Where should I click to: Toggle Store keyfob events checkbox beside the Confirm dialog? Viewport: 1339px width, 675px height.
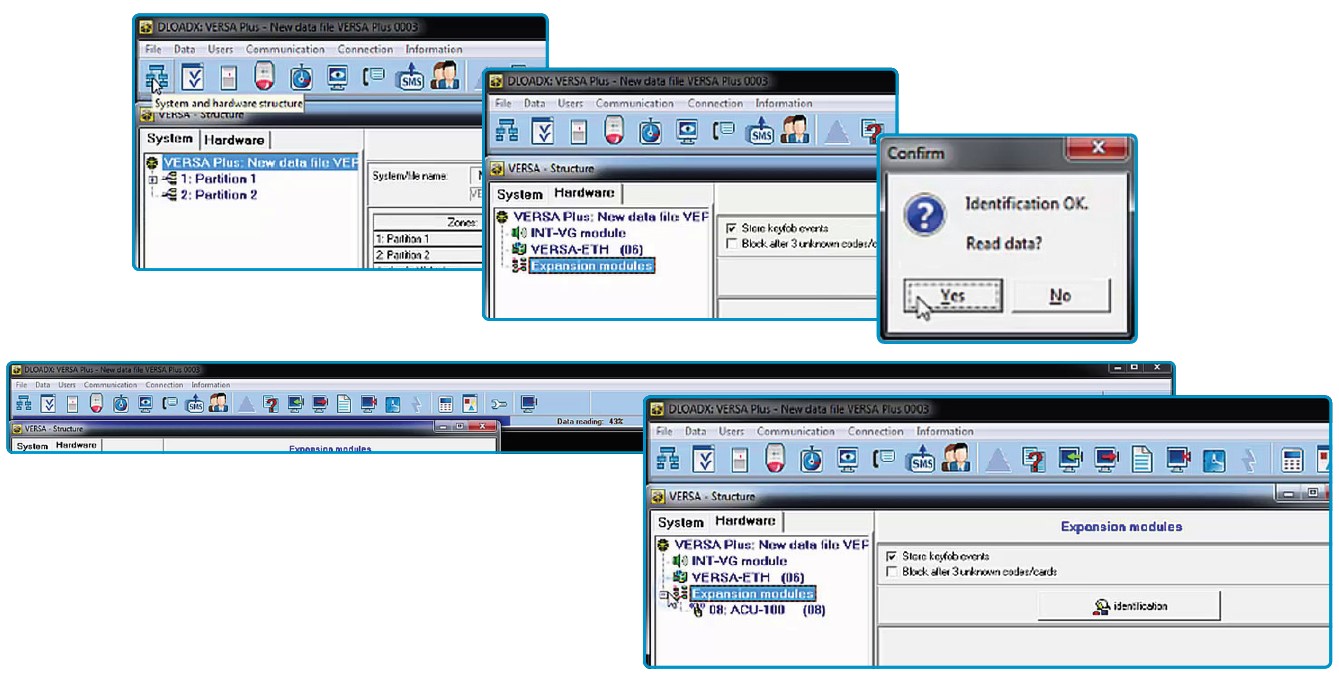point(732,229)
